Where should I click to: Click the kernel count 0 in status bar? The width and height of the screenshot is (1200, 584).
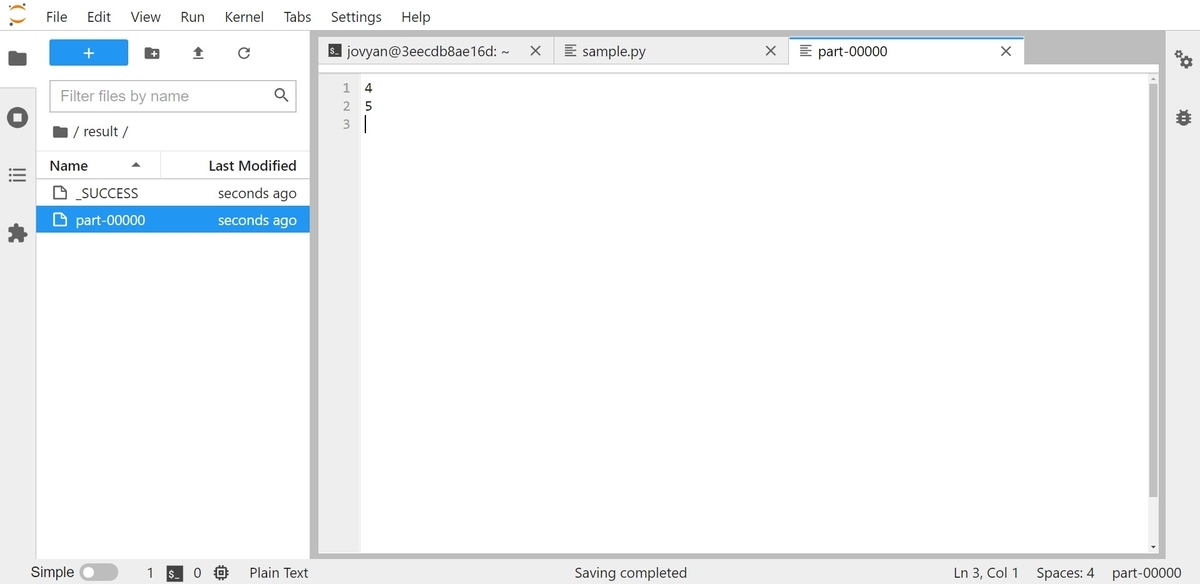(197, 573)
